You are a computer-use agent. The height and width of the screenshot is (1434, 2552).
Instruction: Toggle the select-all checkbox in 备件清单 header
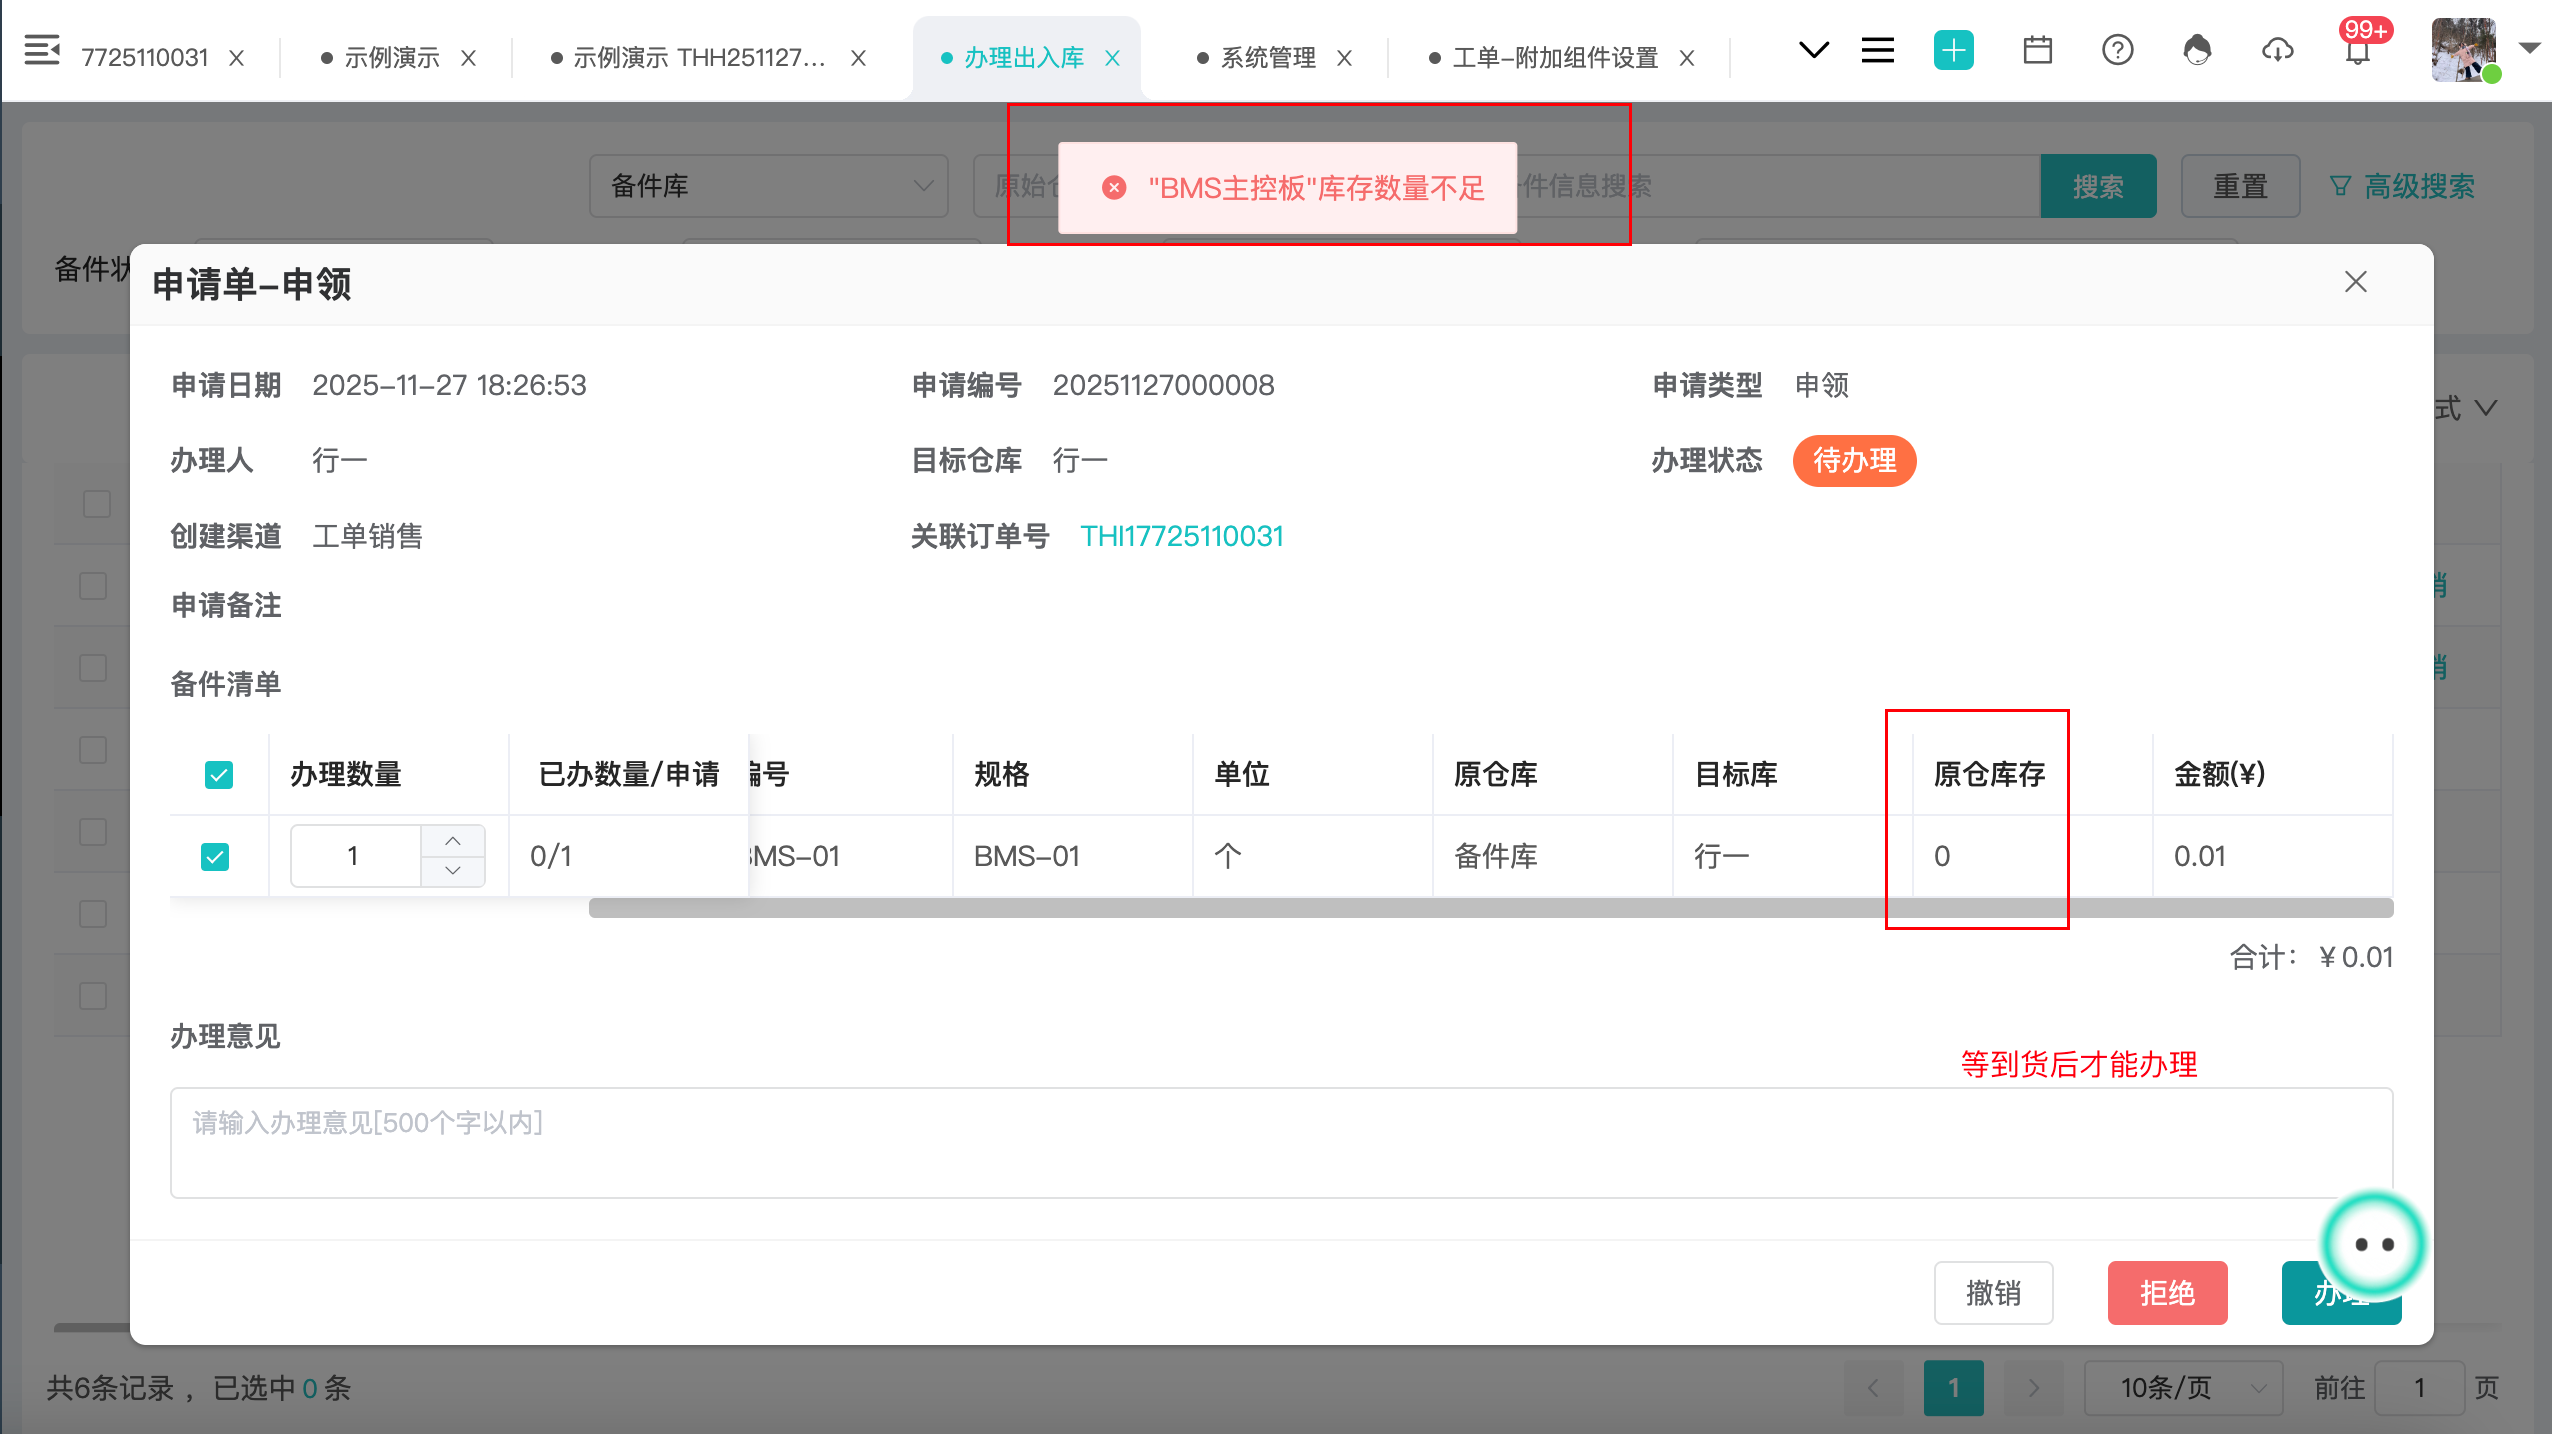tap(219, 775)
